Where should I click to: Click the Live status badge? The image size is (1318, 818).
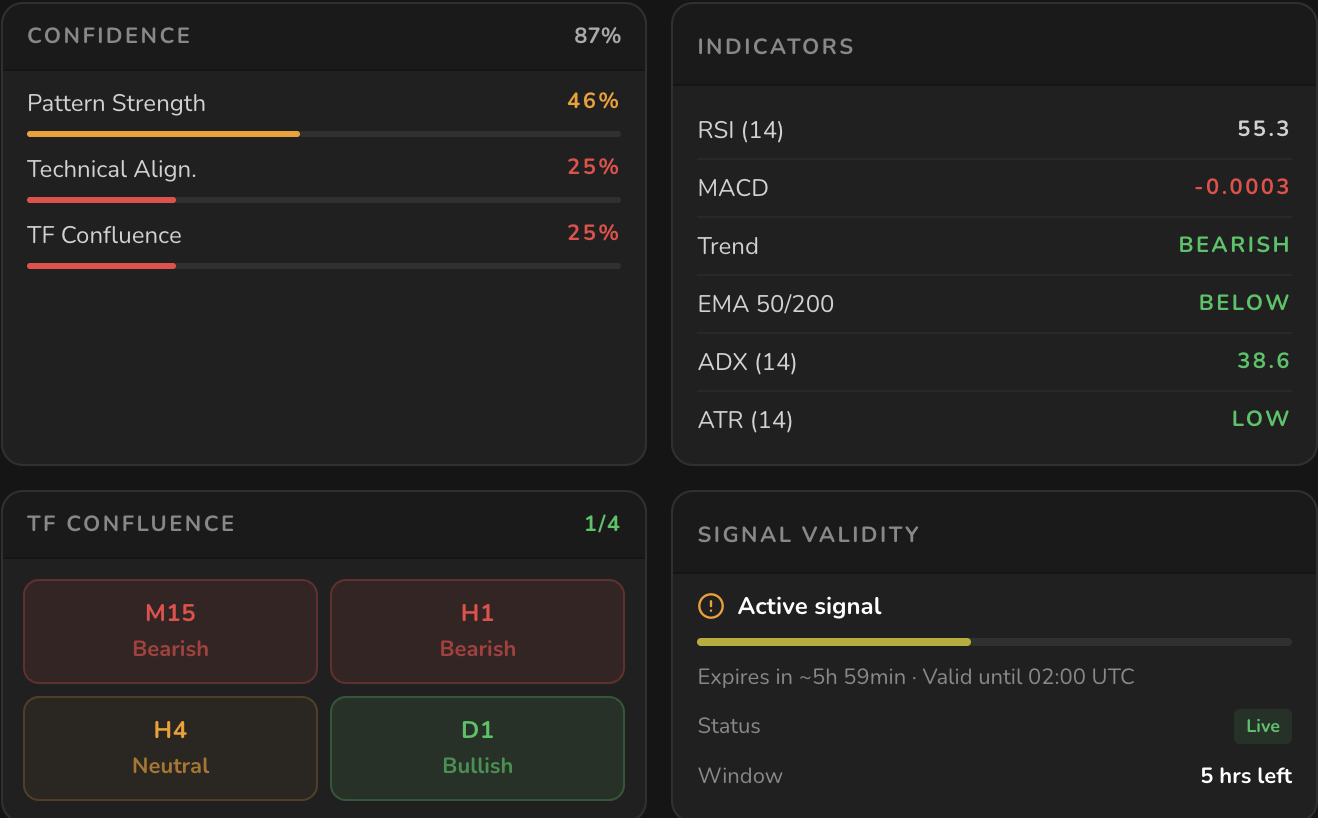point(1263,726)
